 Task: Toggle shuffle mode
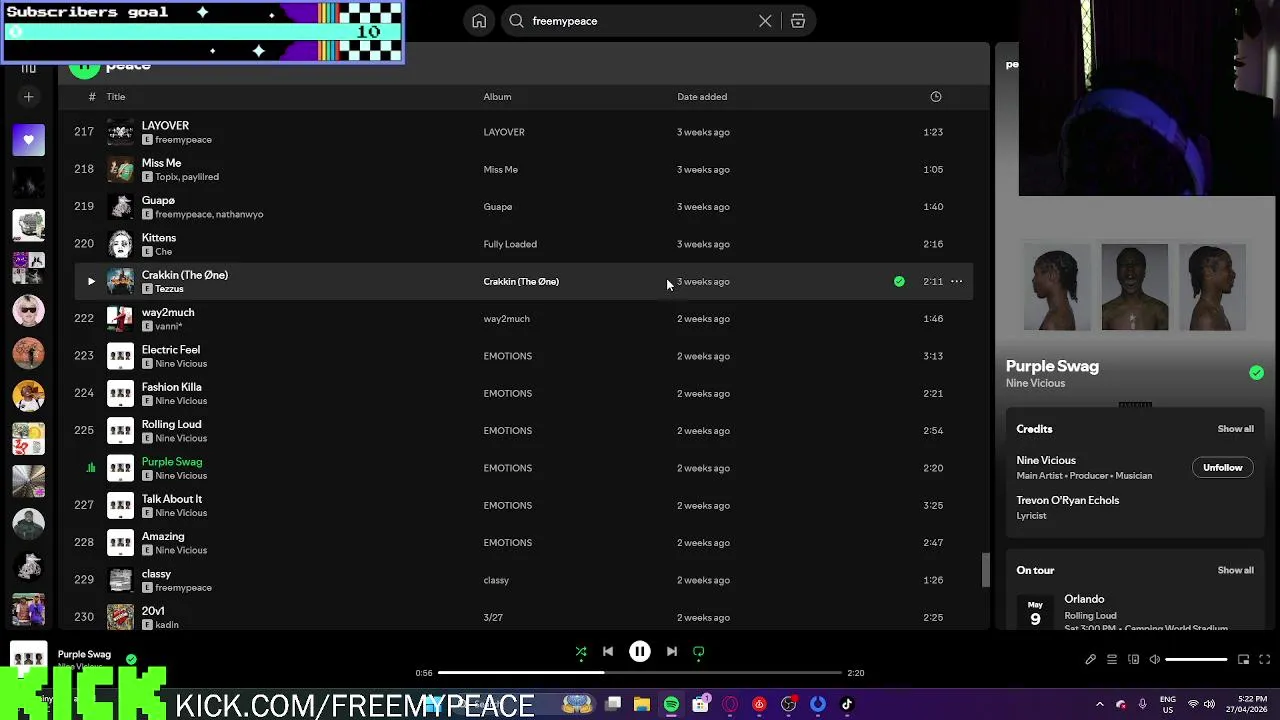[x=581, y=652]
